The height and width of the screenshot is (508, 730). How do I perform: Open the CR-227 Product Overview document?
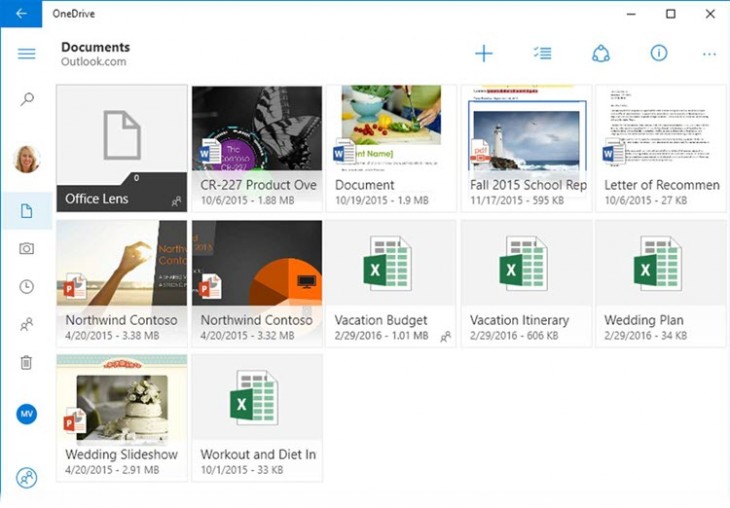coord(257,148)
